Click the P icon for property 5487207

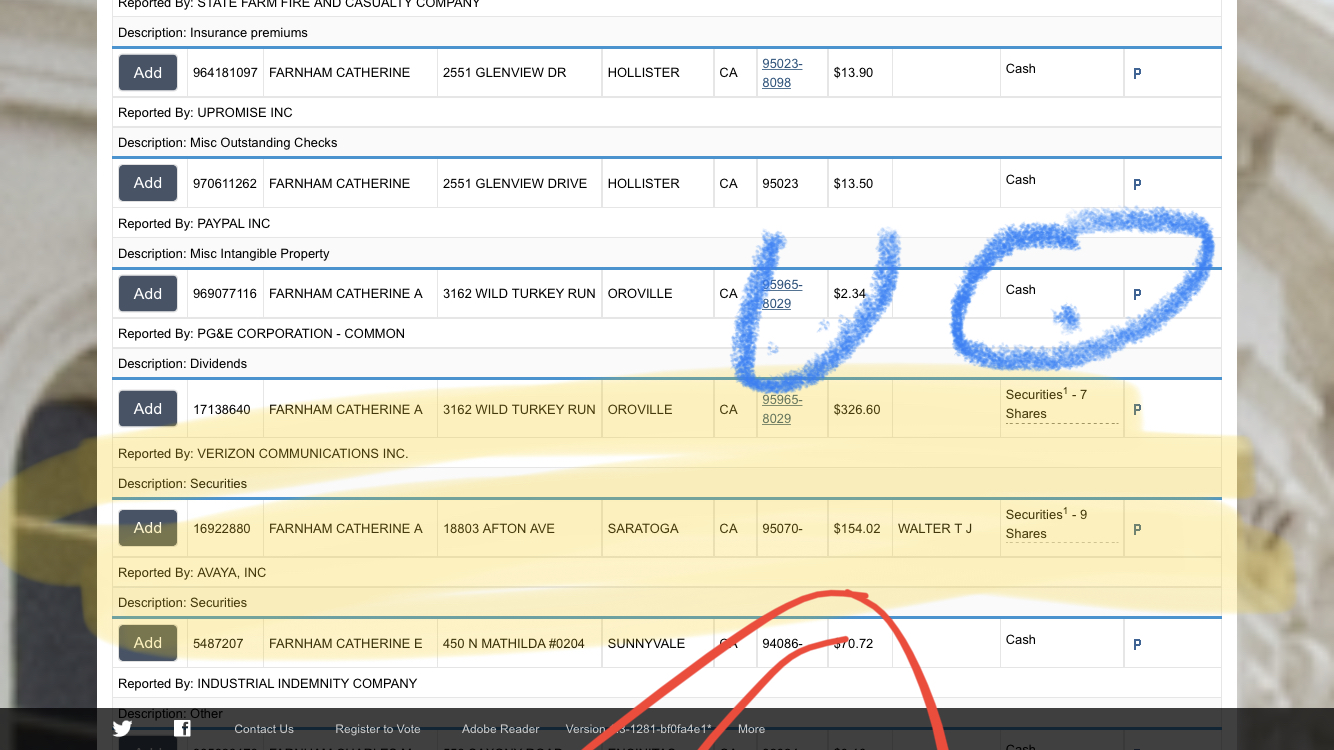(1137, 644)
